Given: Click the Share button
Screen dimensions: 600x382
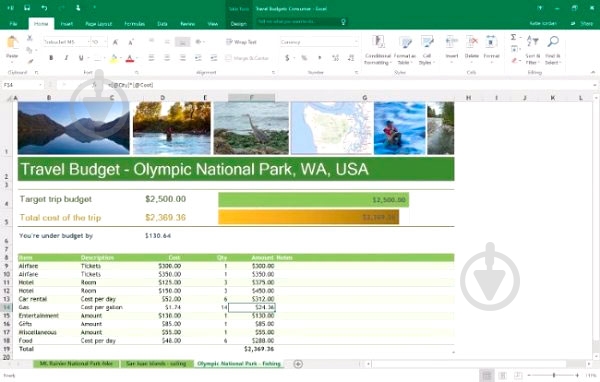Looking at the screenshot, I should pos(582,24).
